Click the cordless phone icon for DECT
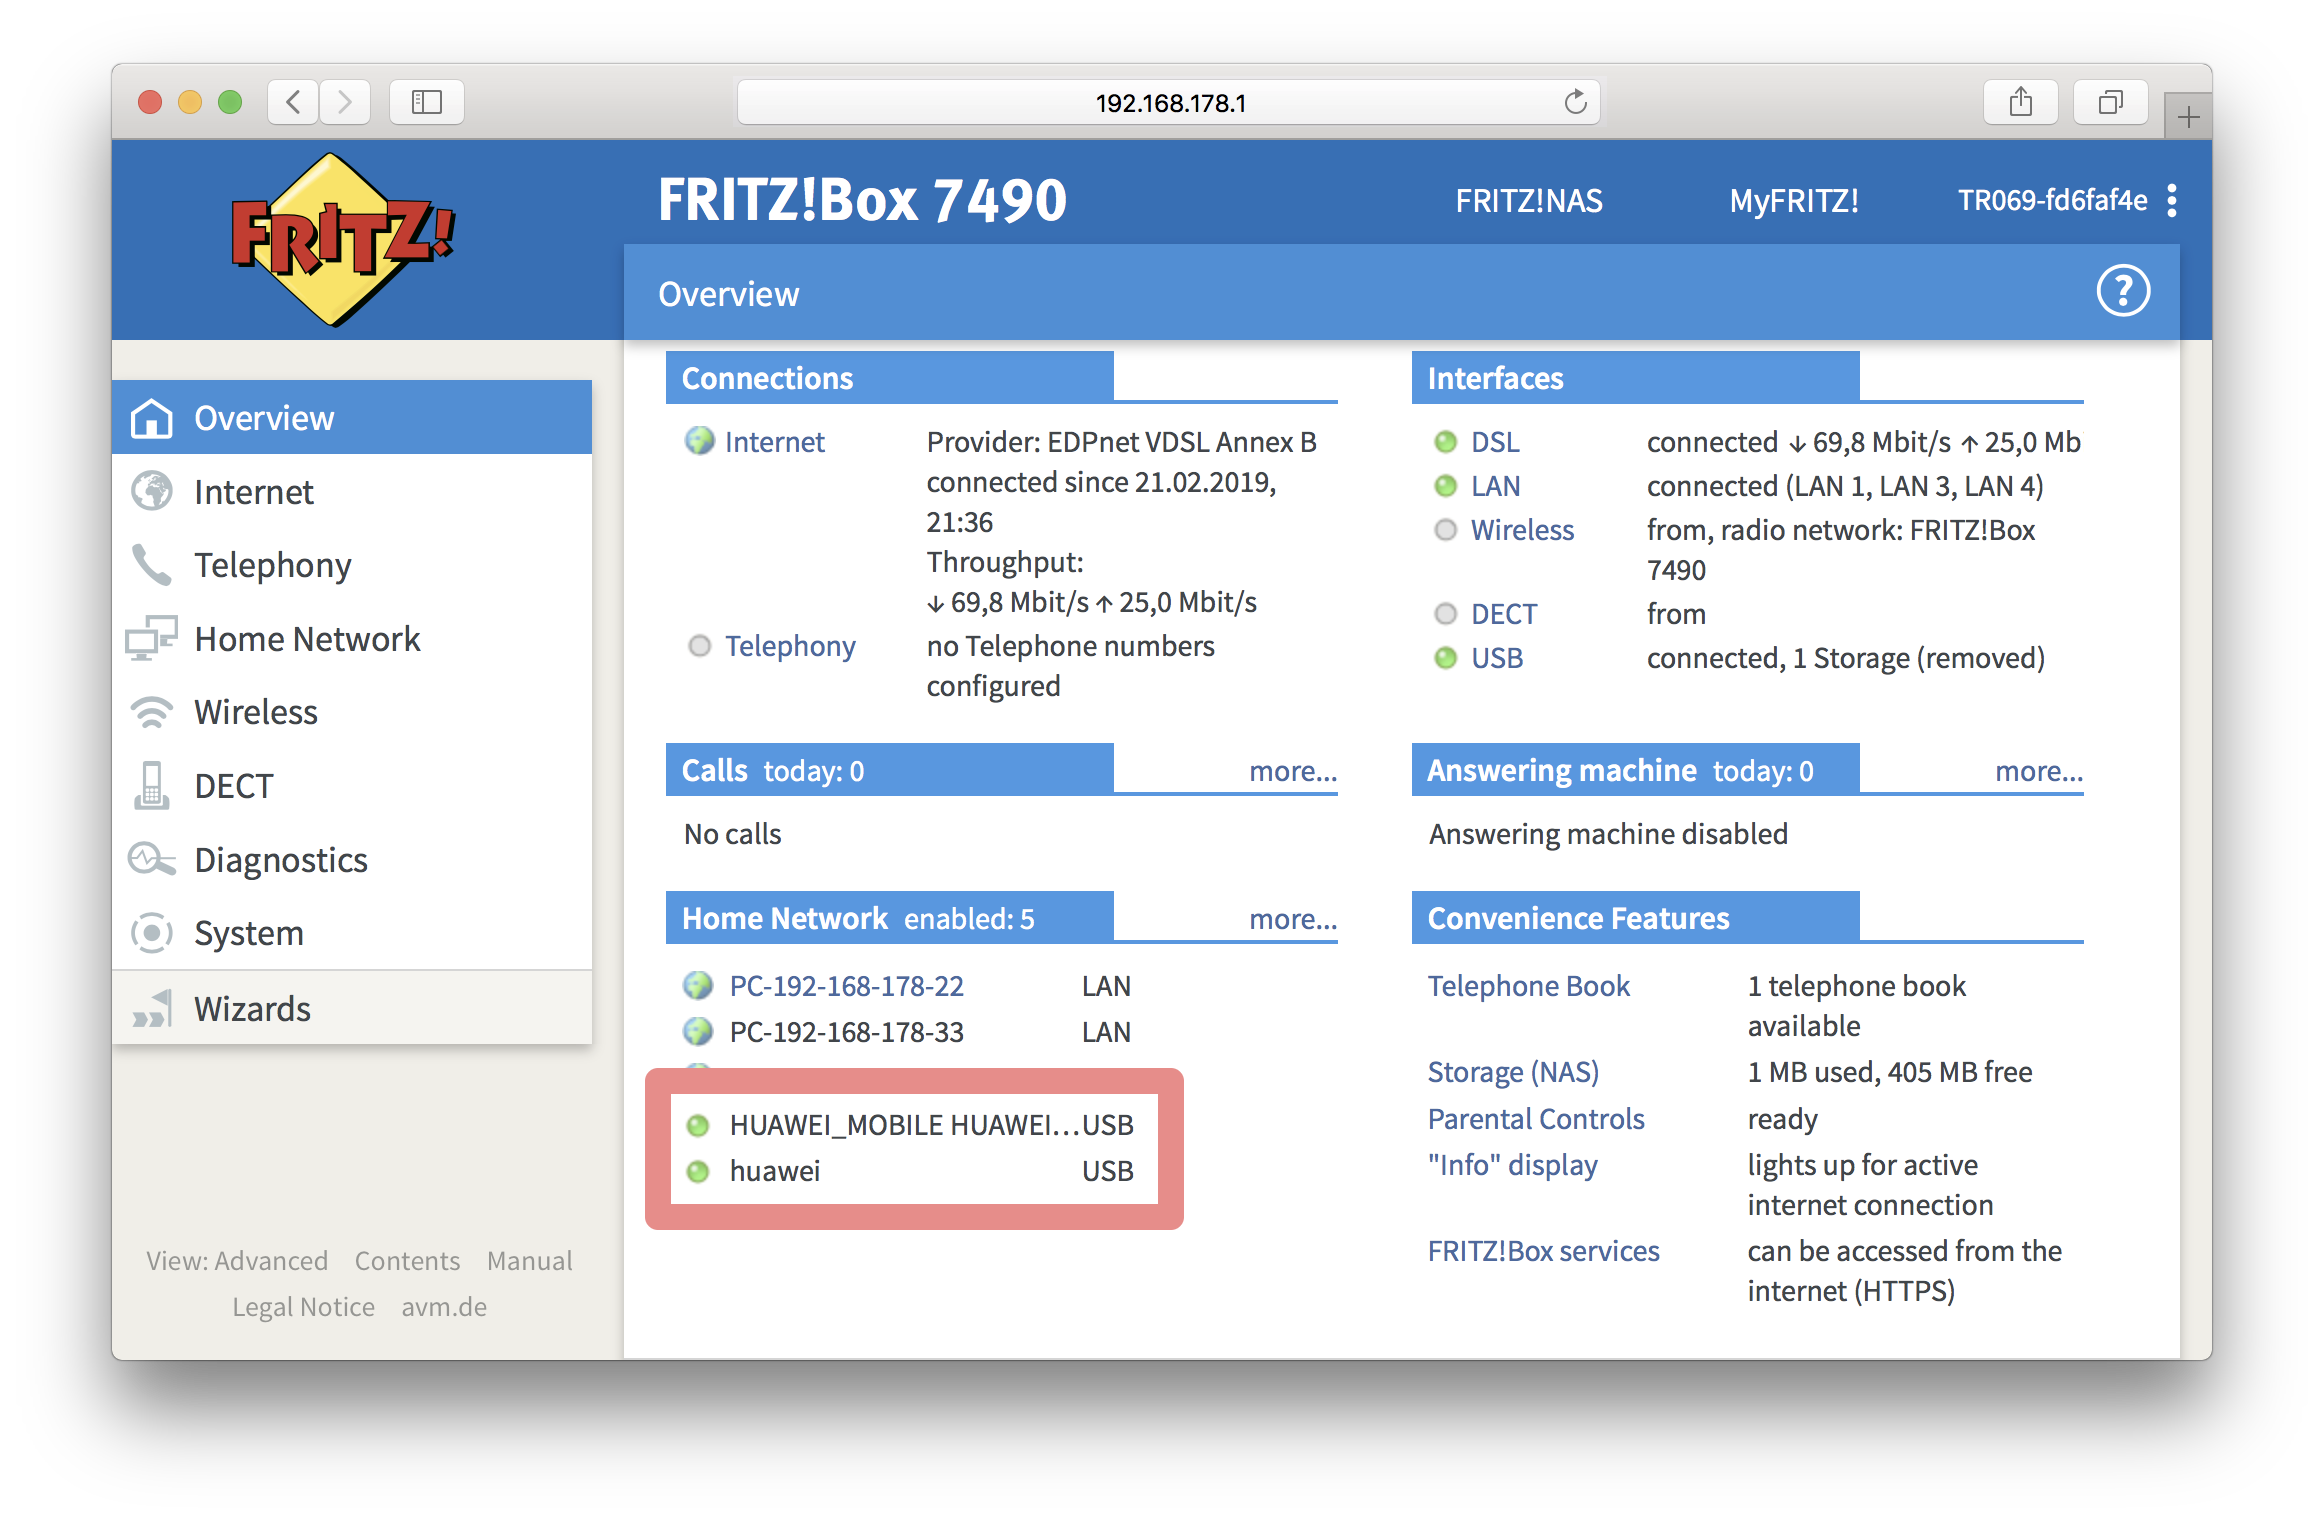 (151, 785)
